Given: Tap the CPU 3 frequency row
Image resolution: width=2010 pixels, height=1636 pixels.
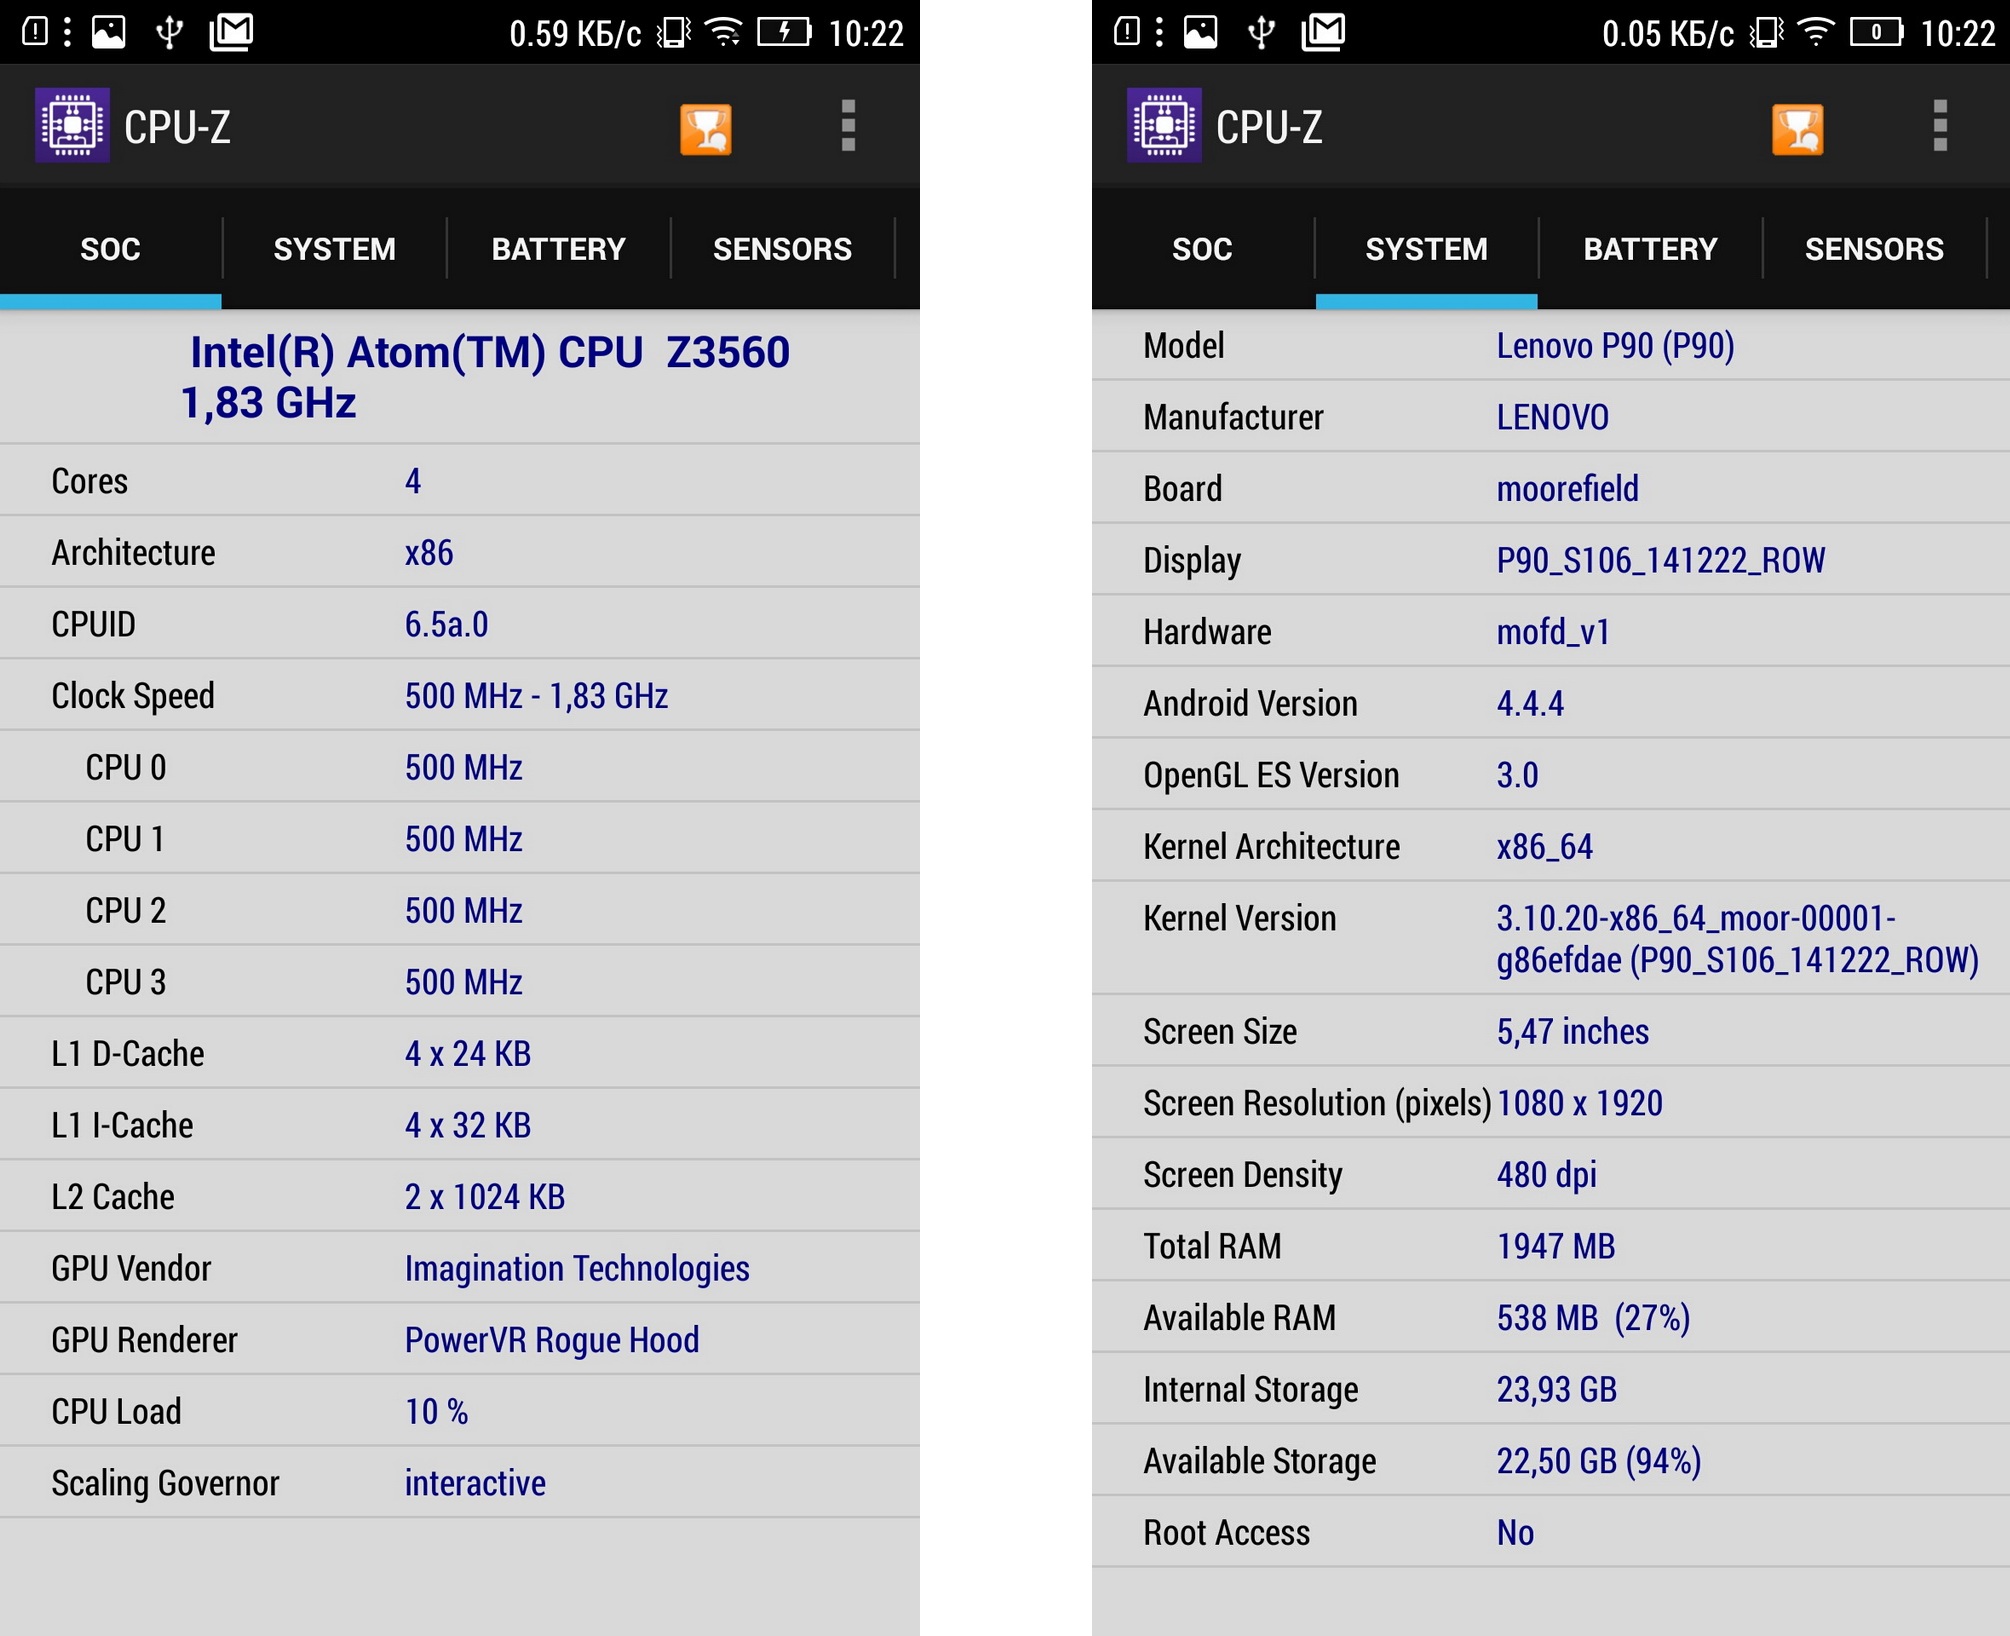Looking at the screenshot, I should 460,982.
